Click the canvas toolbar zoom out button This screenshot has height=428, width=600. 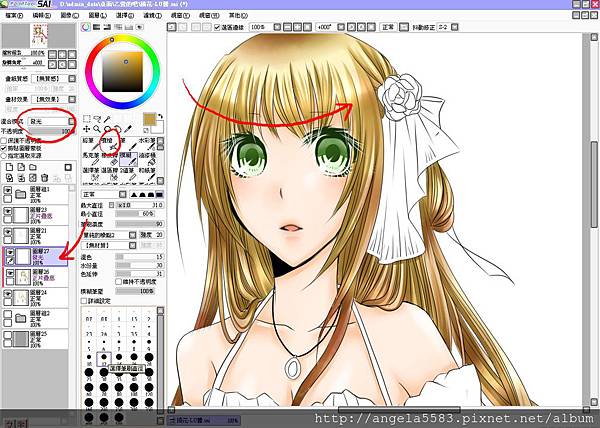pyautogui.click(x=287, y=27)
